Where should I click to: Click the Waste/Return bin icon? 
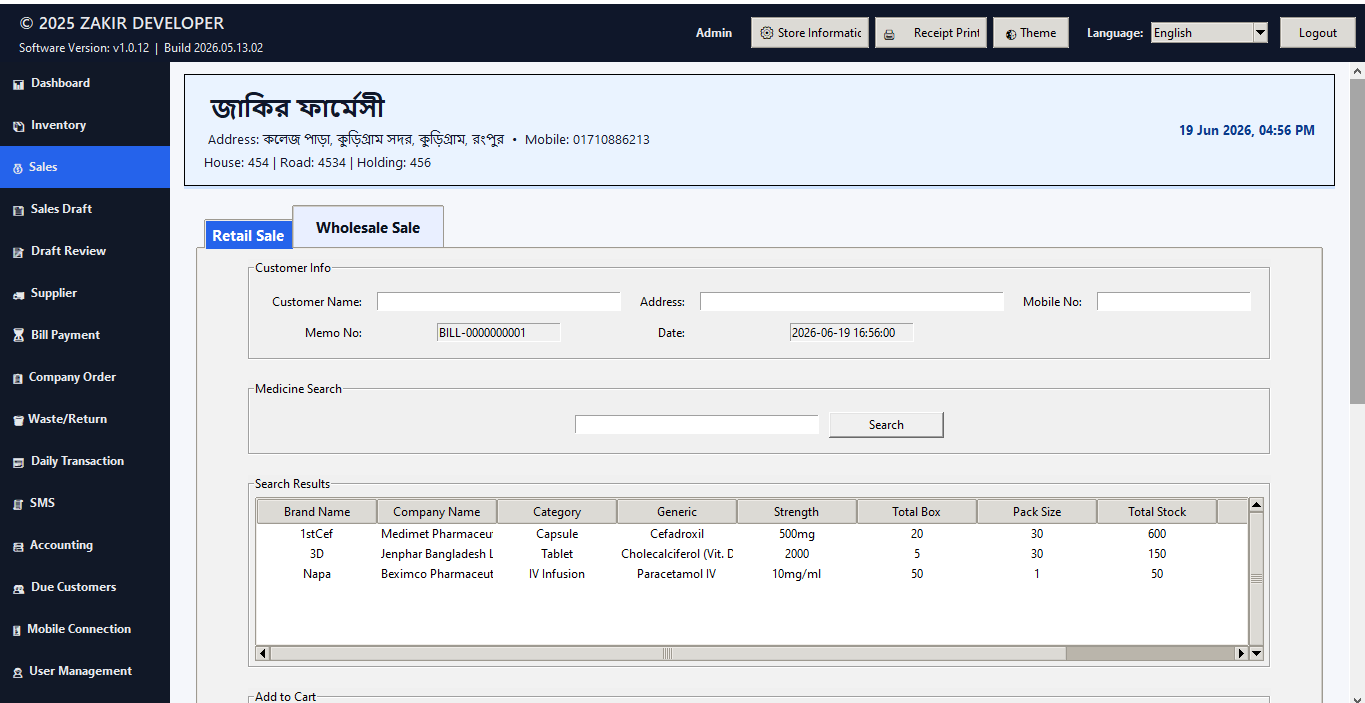click(18, 420)
